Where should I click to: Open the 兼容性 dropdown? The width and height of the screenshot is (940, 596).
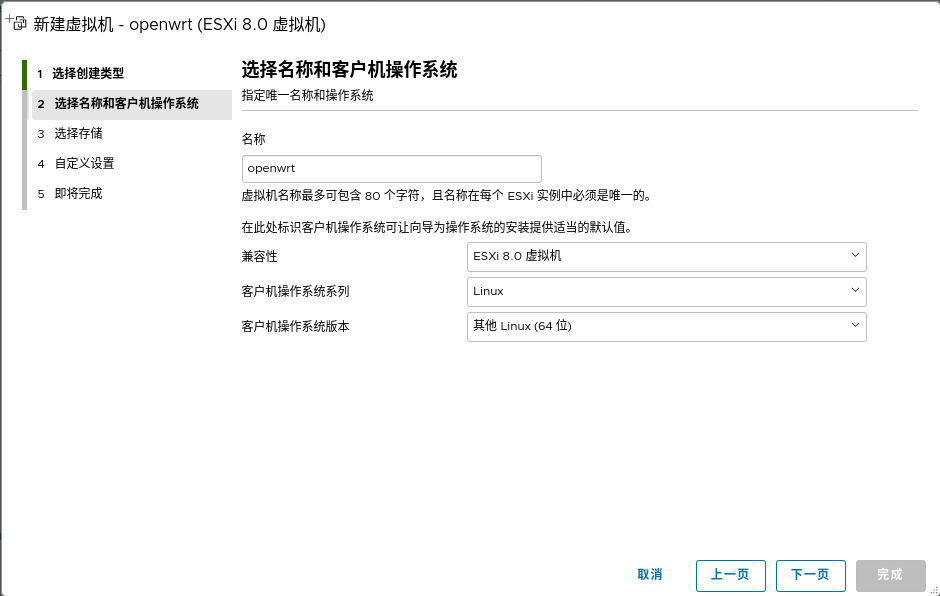point(667,257)
